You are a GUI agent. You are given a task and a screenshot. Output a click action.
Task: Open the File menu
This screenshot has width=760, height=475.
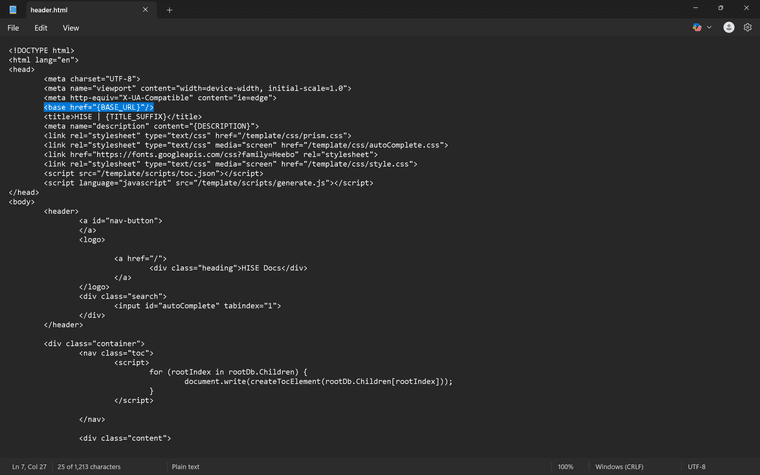[13, 28]
